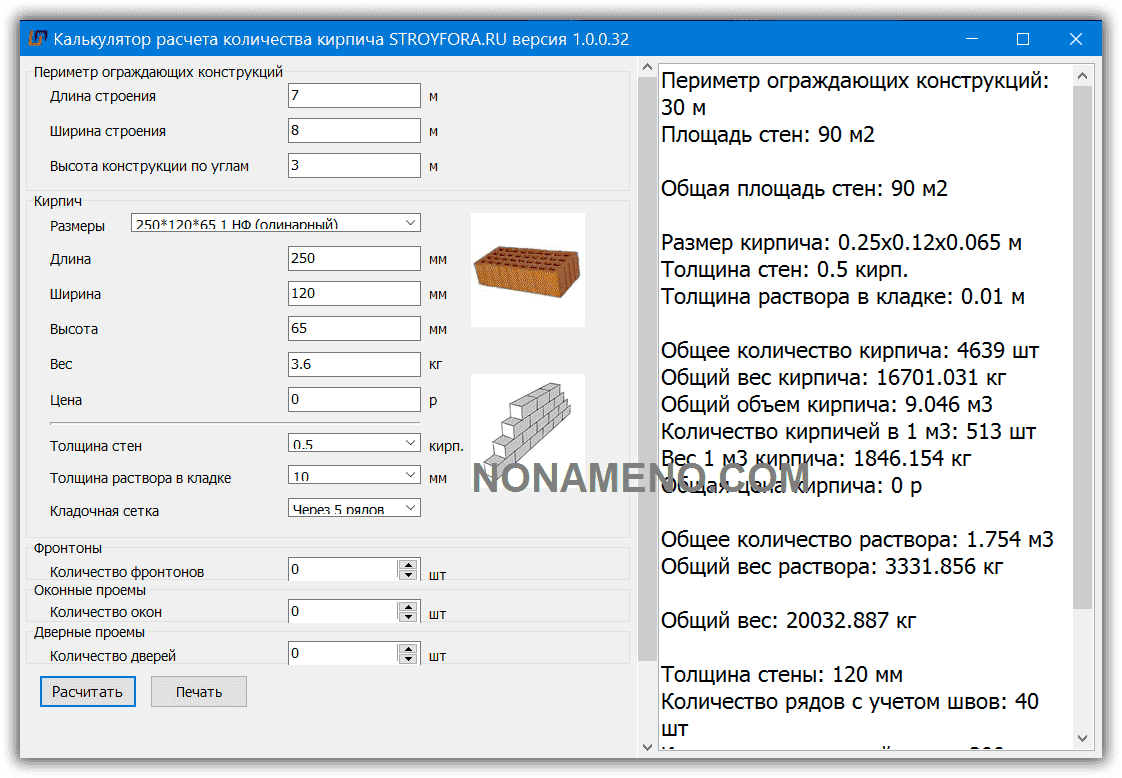Click results panel scroll down arrow

tap(1082, 738)
